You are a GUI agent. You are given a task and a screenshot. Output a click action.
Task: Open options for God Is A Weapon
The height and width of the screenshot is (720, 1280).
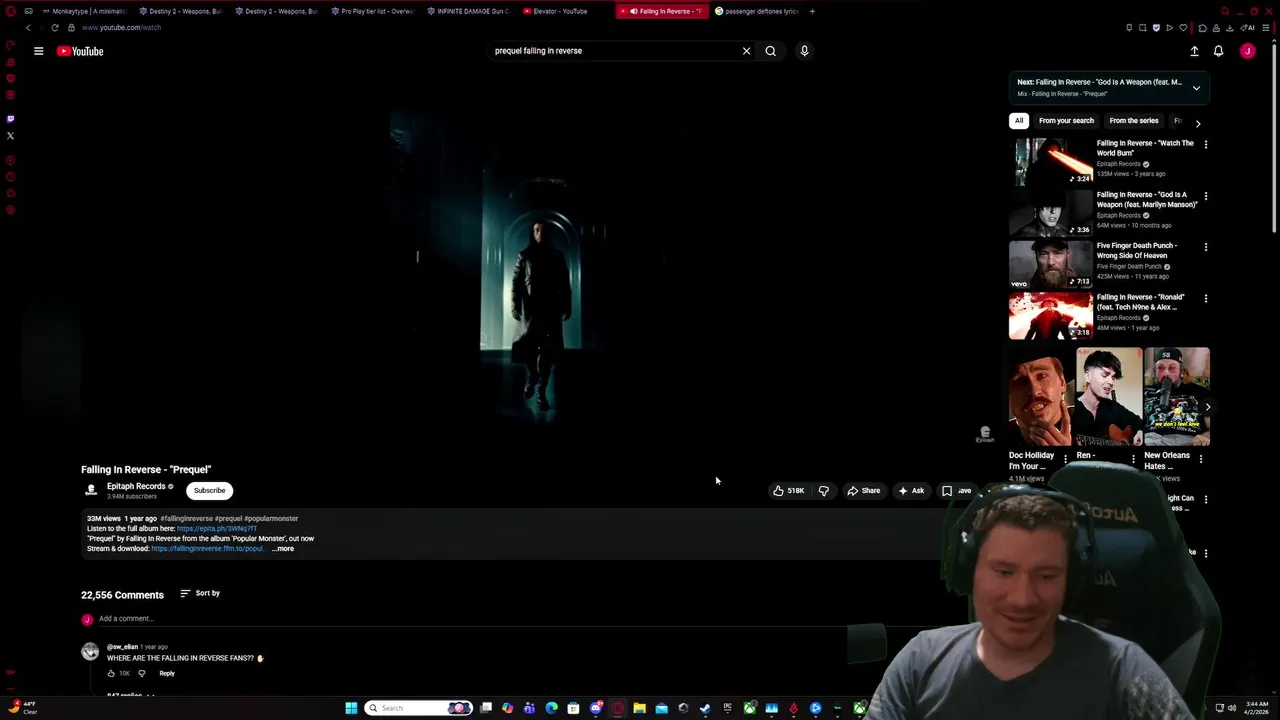coord(1205,196)
